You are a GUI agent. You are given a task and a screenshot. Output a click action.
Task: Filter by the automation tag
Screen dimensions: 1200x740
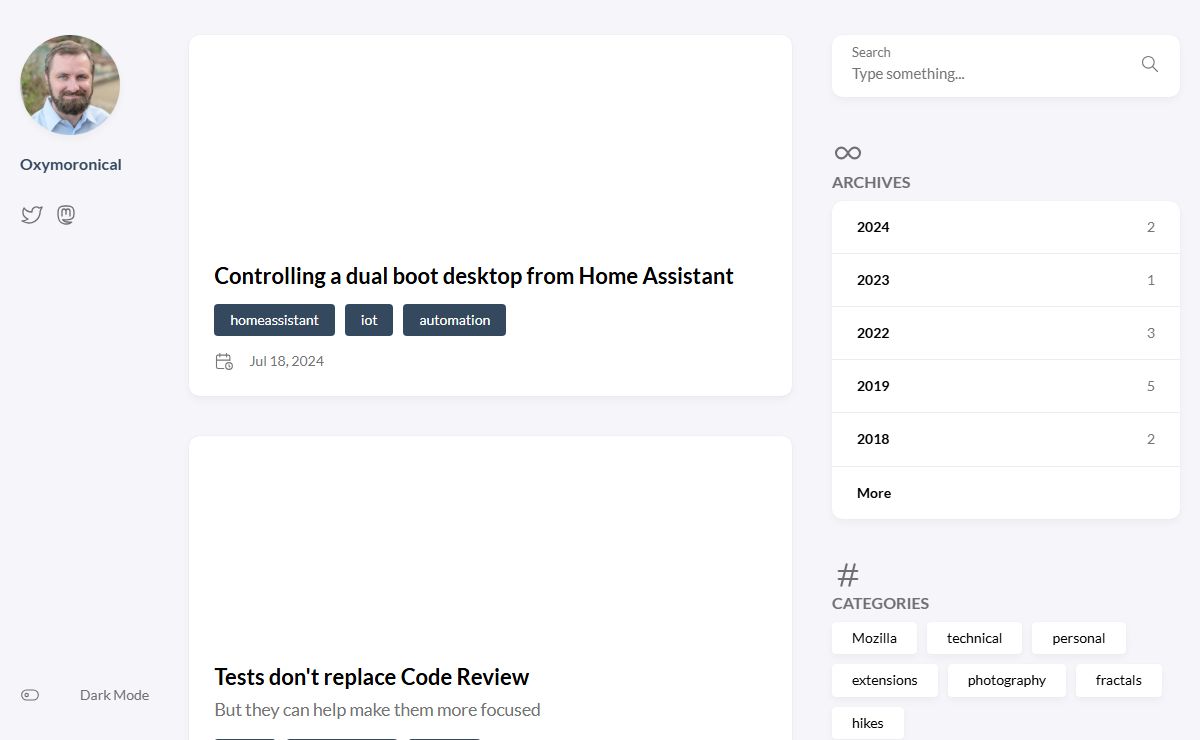tap(454, 320)
